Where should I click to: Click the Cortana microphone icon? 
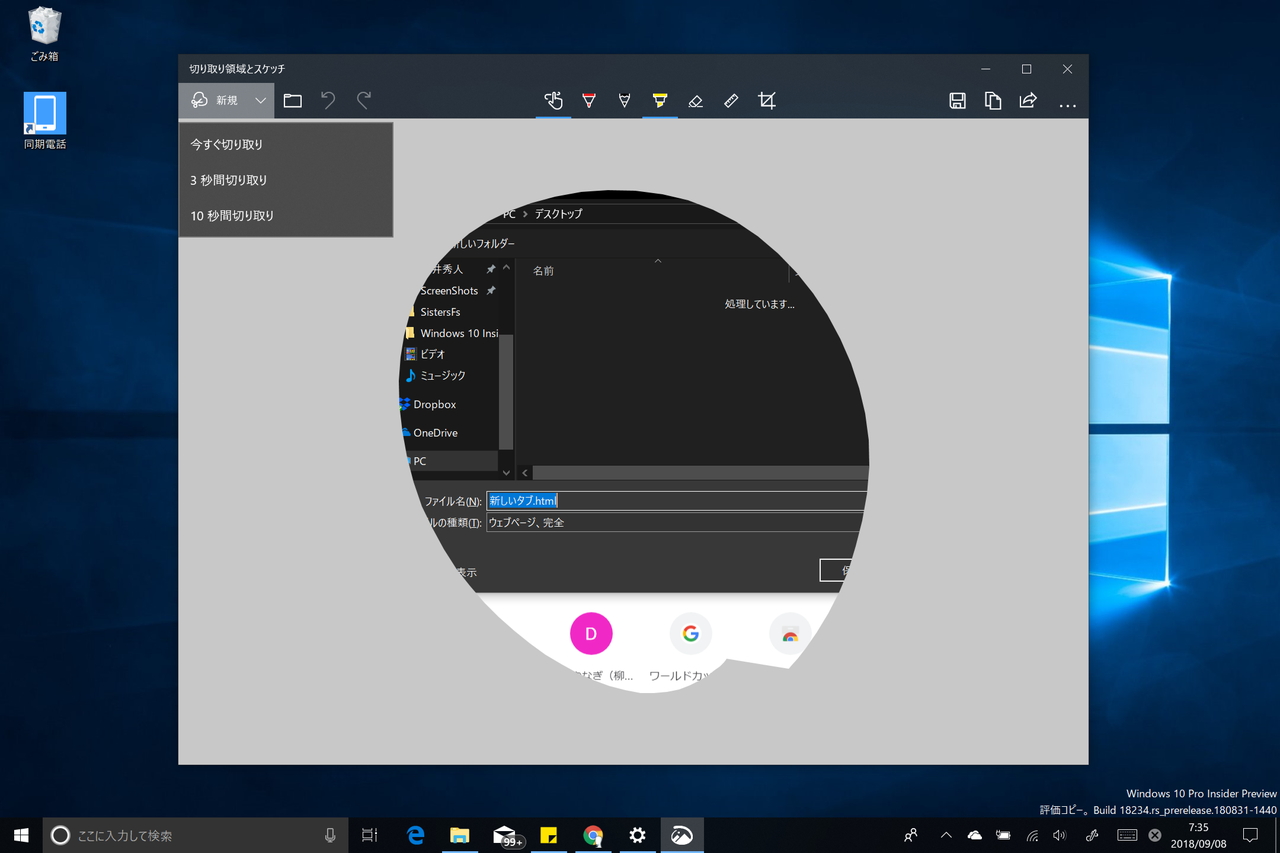click(330, 835)
